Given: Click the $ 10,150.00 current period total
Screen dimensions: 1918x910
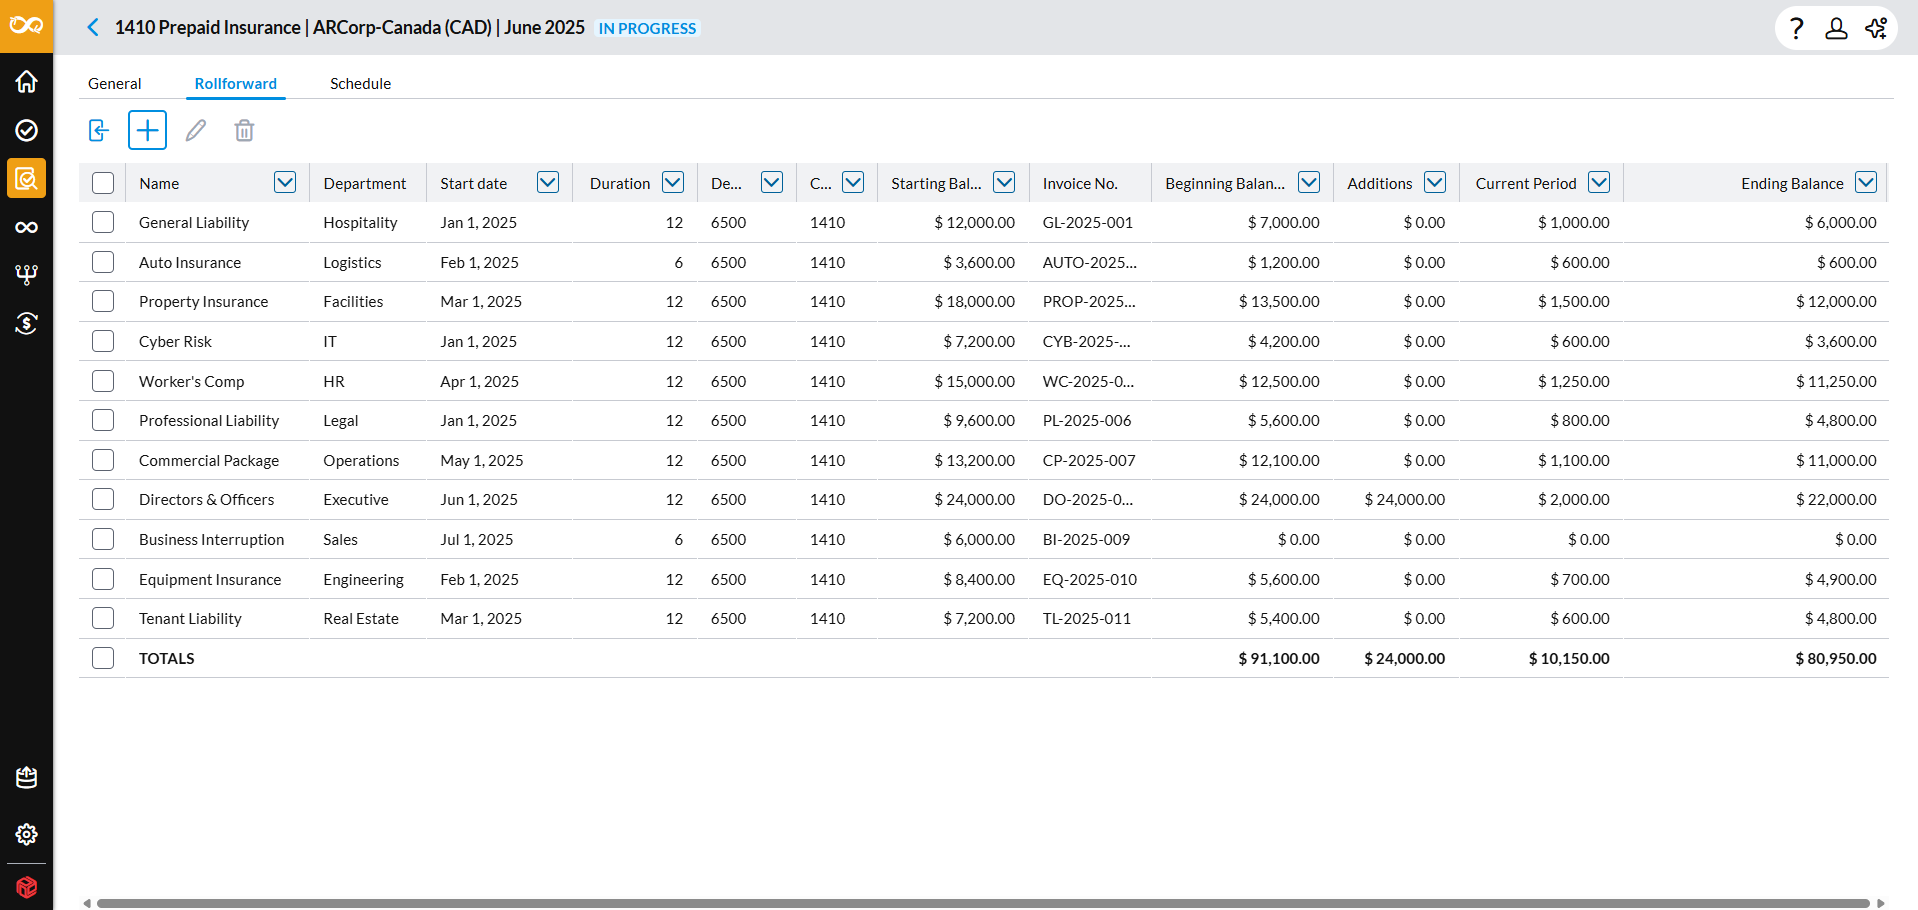Looking at the screenshot, I should [1569, 658].
